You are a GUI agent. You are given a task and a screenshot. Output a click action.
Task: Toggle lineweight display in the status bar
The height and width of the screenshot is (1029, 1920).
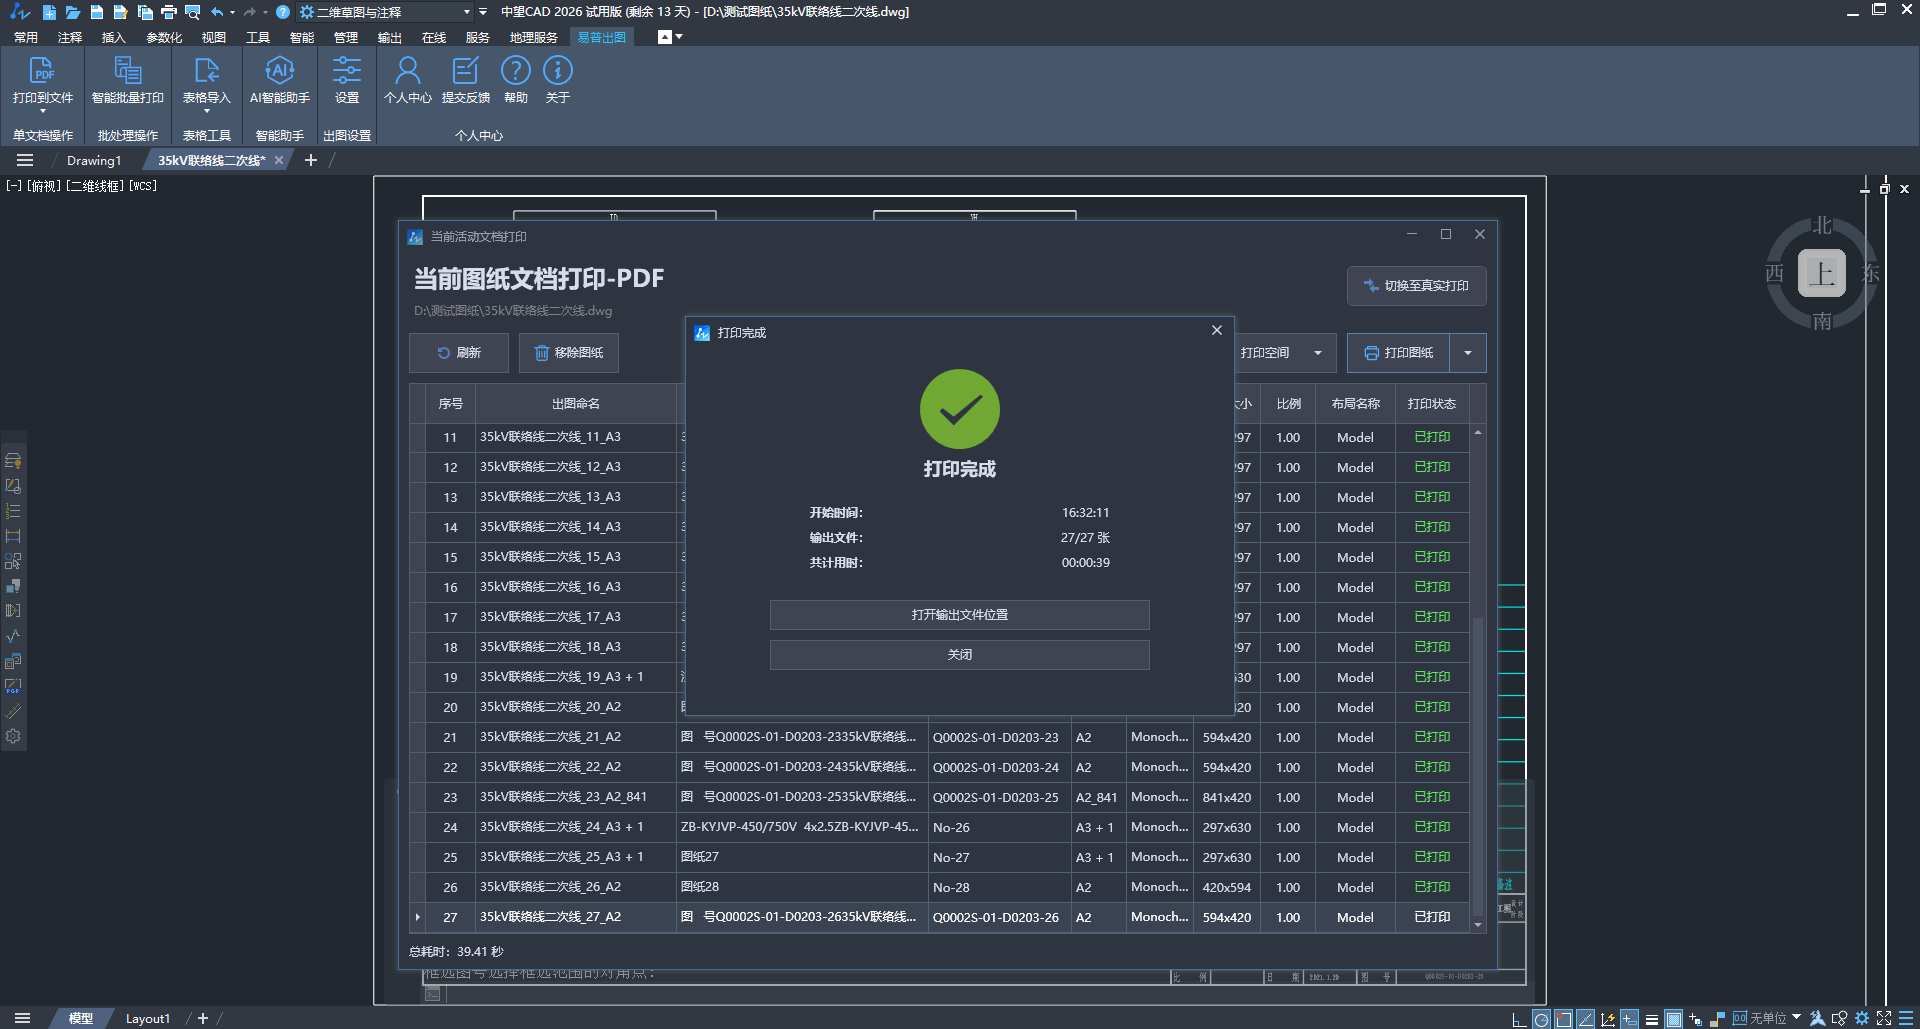(x=1652, y=1019)
